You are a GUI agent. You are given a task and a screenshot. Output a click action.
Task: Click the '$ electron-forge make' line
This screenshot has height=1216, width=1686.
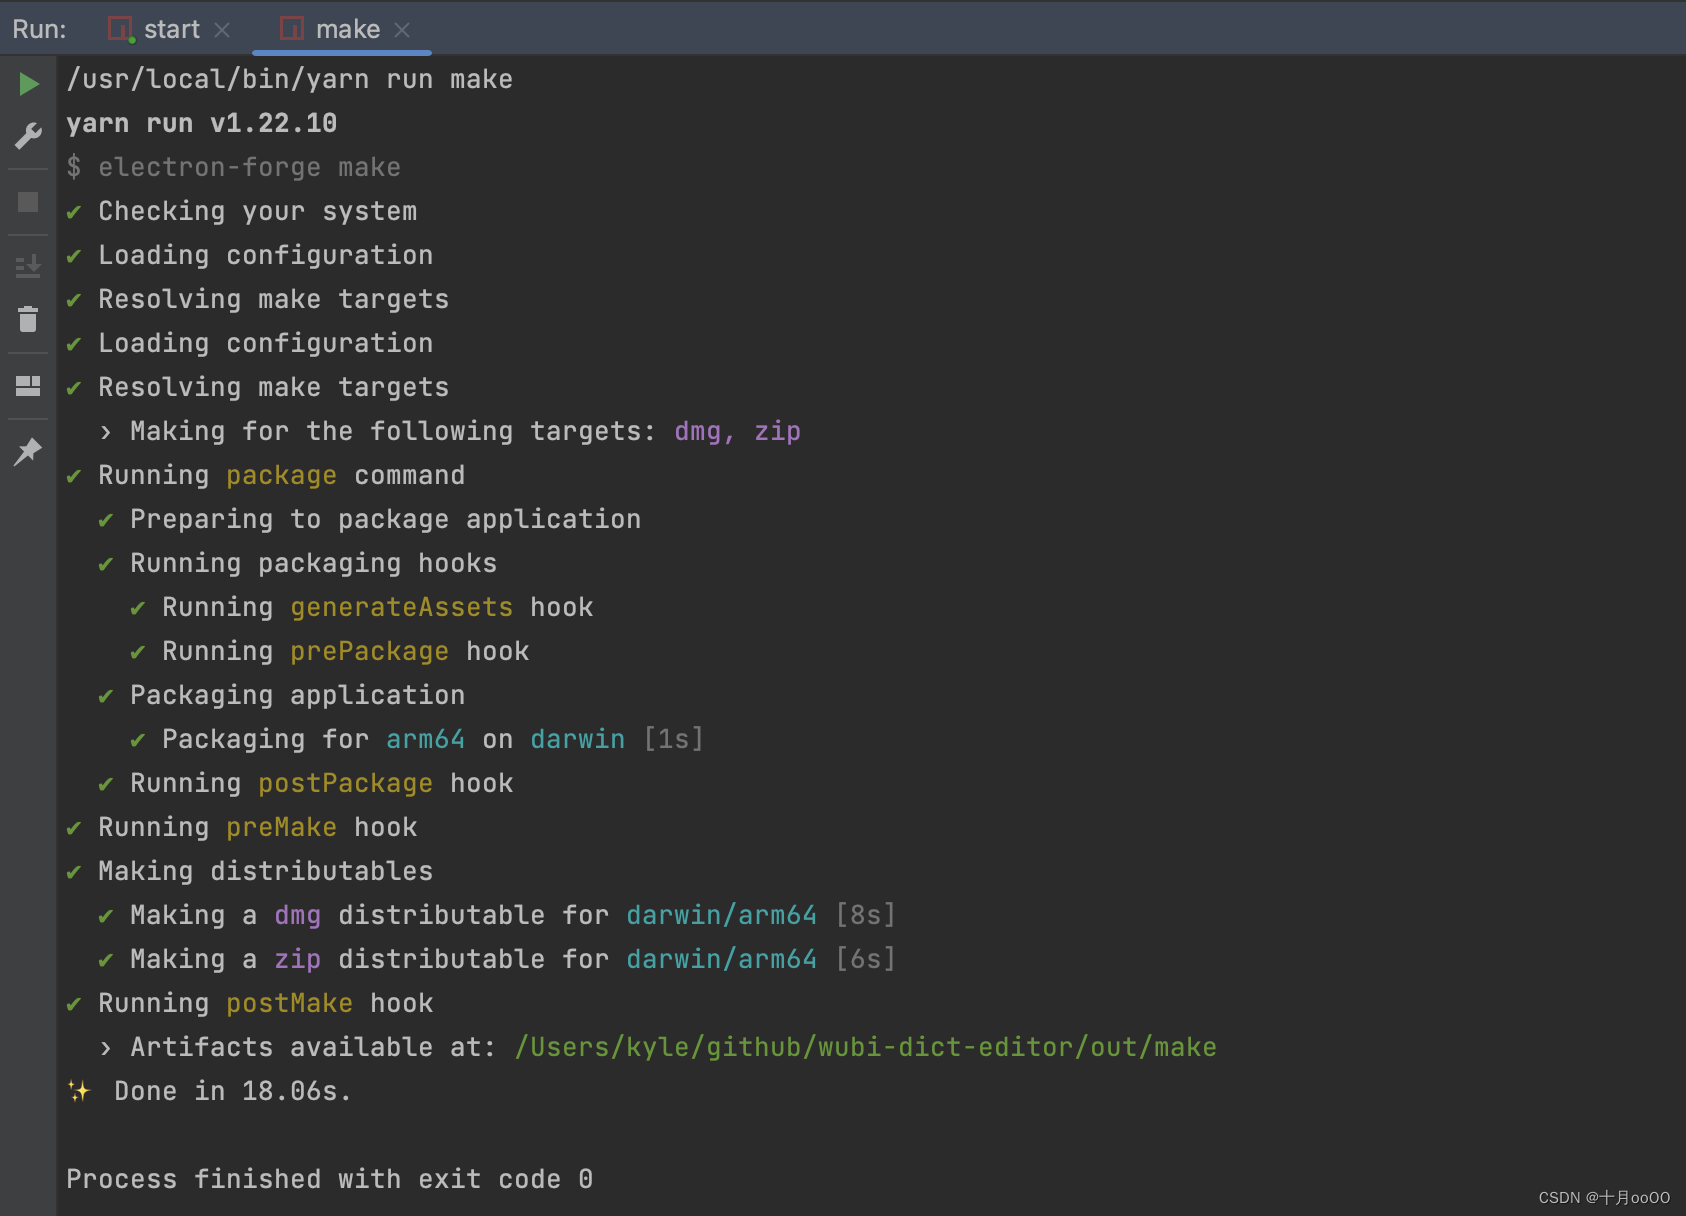point(233,167)
